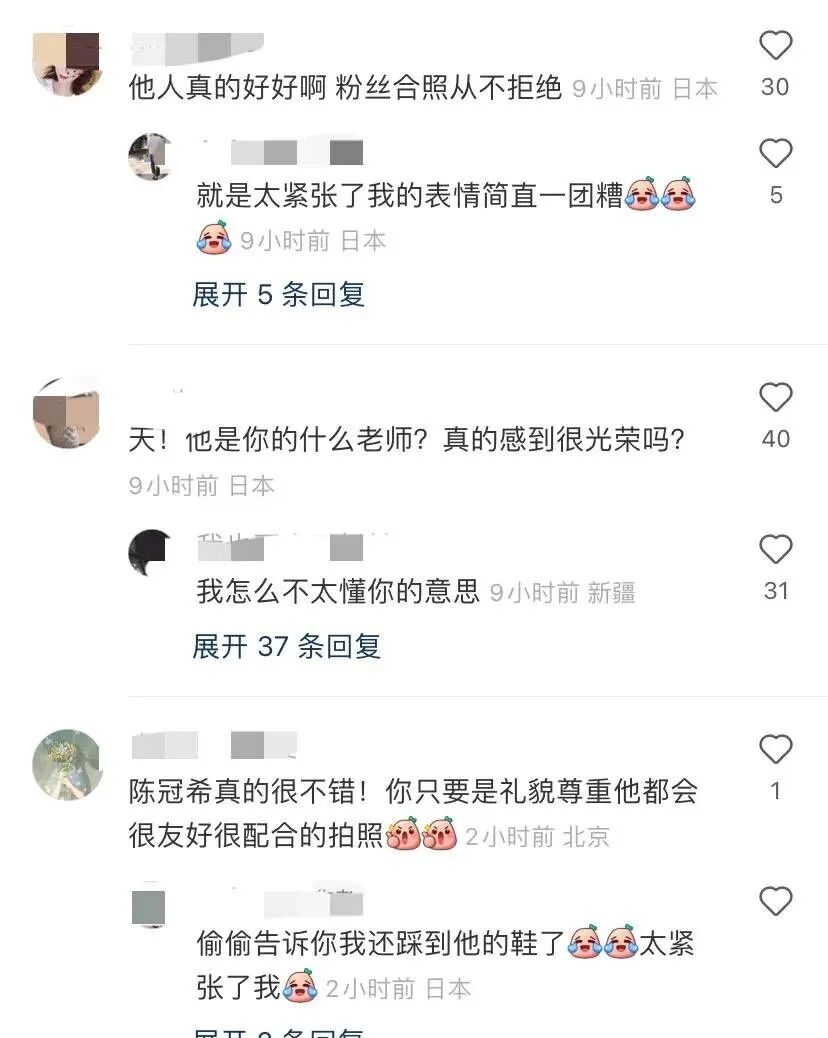This screenshot has width=828, height=1038.
Task: Like the reply about 踩到他的鞋了
Action: tap(775, 901)
